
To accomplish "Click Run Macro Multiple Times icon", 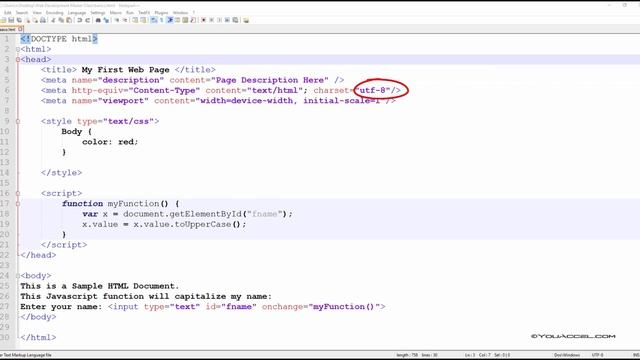I will point(227,20).
